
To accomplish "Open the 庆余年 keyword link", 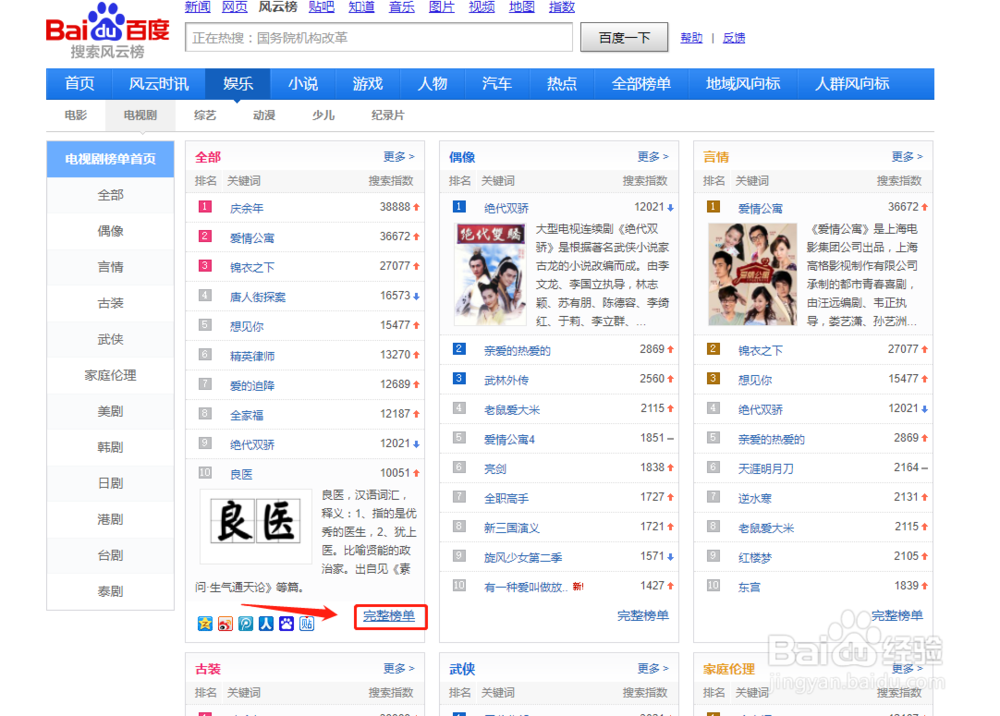I will 247,208.
